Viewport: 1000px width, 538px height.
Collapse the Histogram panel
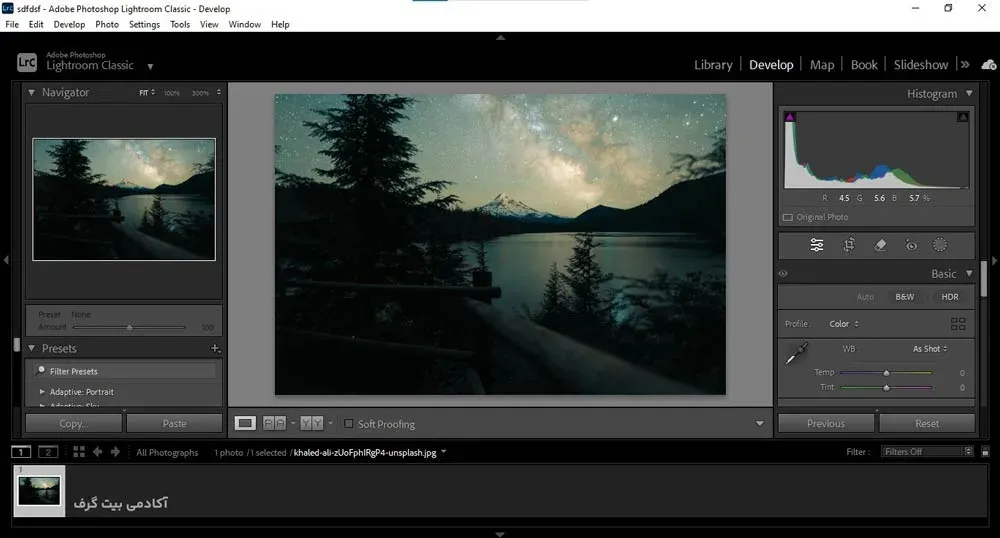[969, 94]
